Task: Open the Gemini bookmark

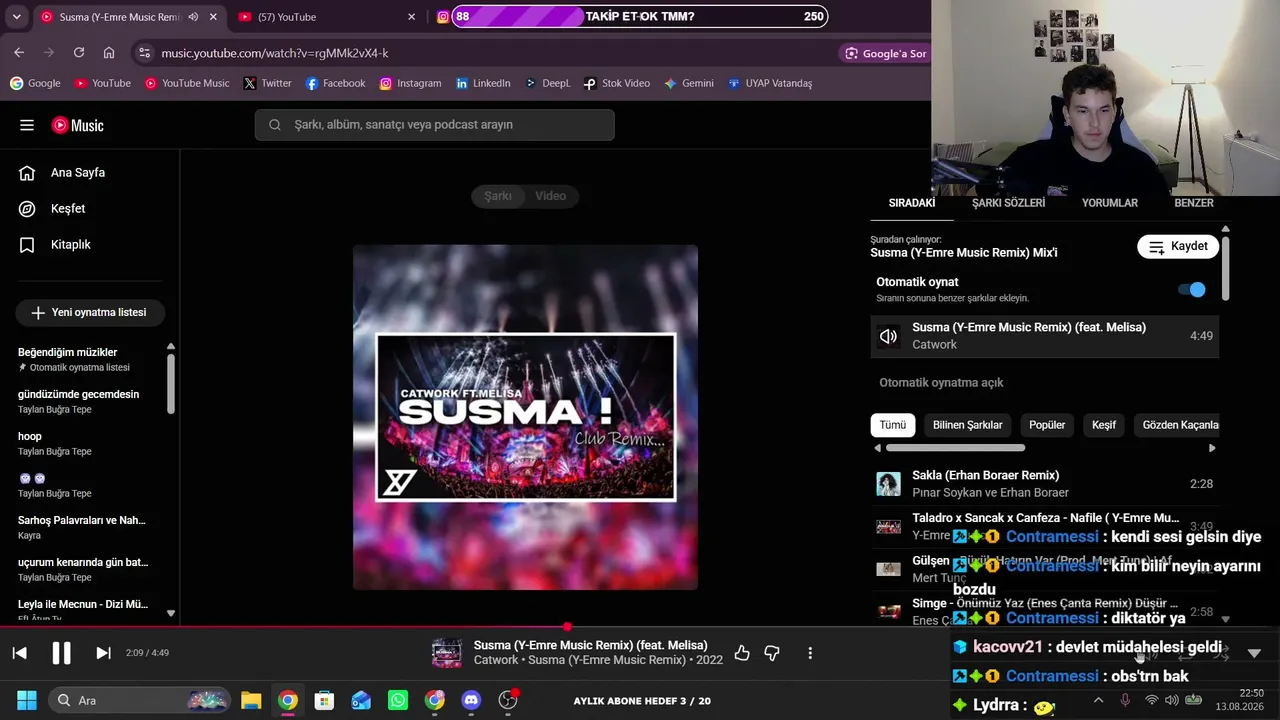Action: tap(689, 83)
